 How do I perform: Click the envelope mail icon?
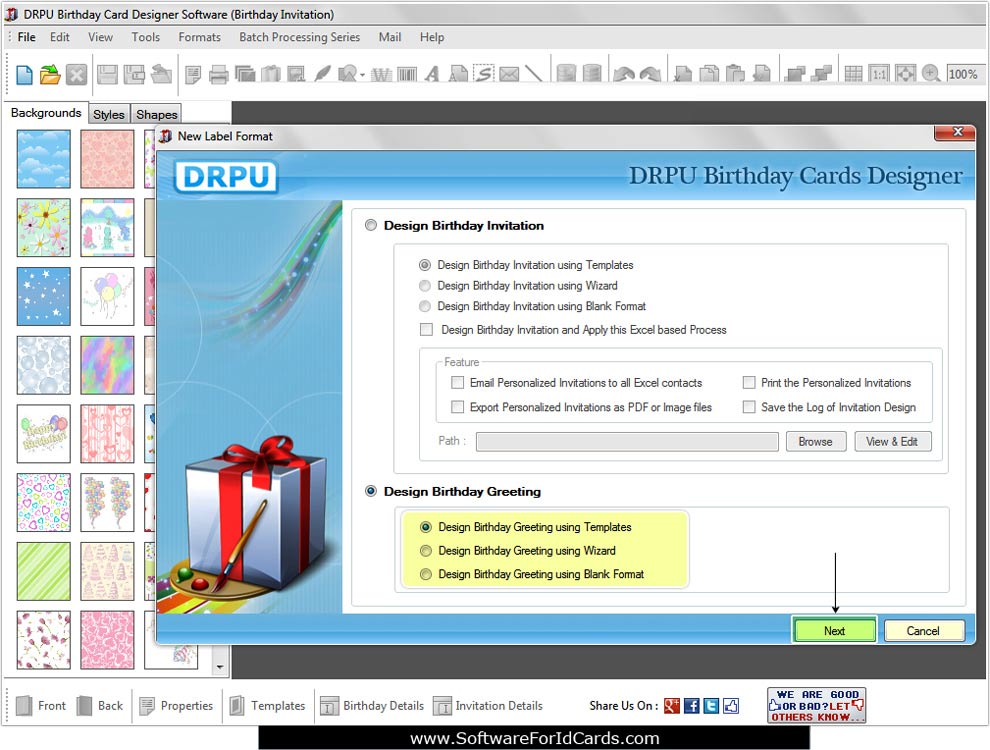[509, 74]
